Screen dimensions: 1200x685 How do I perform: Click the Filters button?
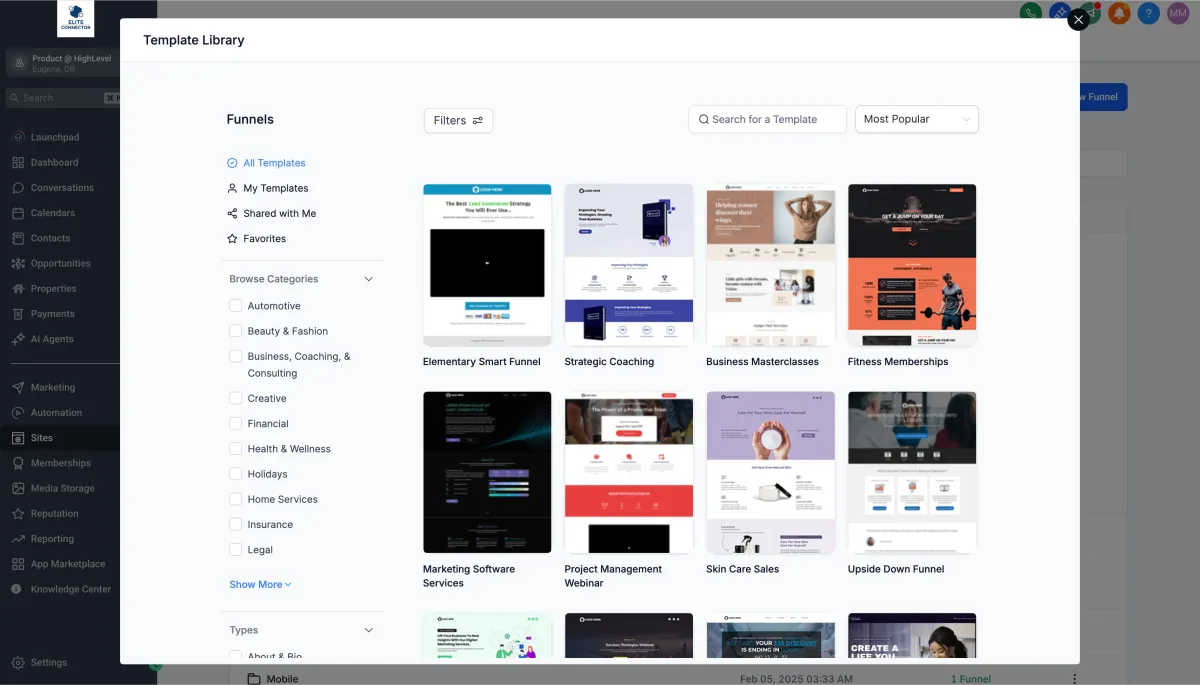coord(458,120)
